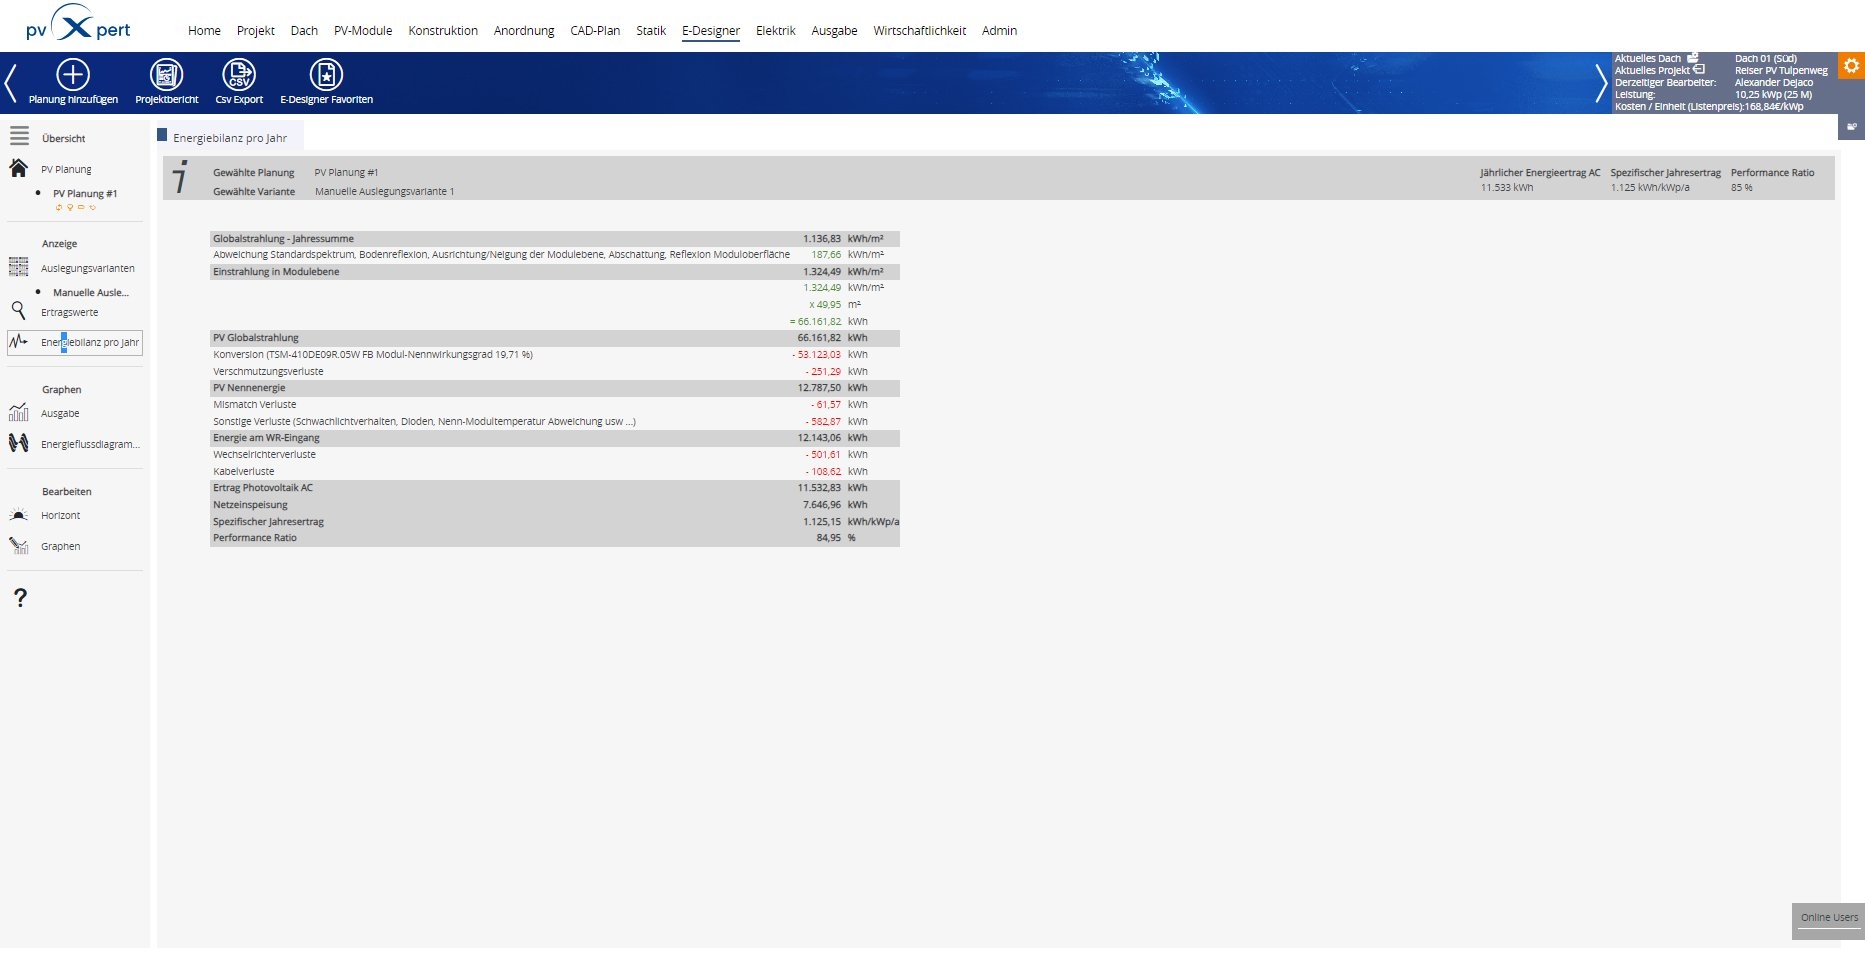Open the Projektbericht report icon

(x=165, y=73)
